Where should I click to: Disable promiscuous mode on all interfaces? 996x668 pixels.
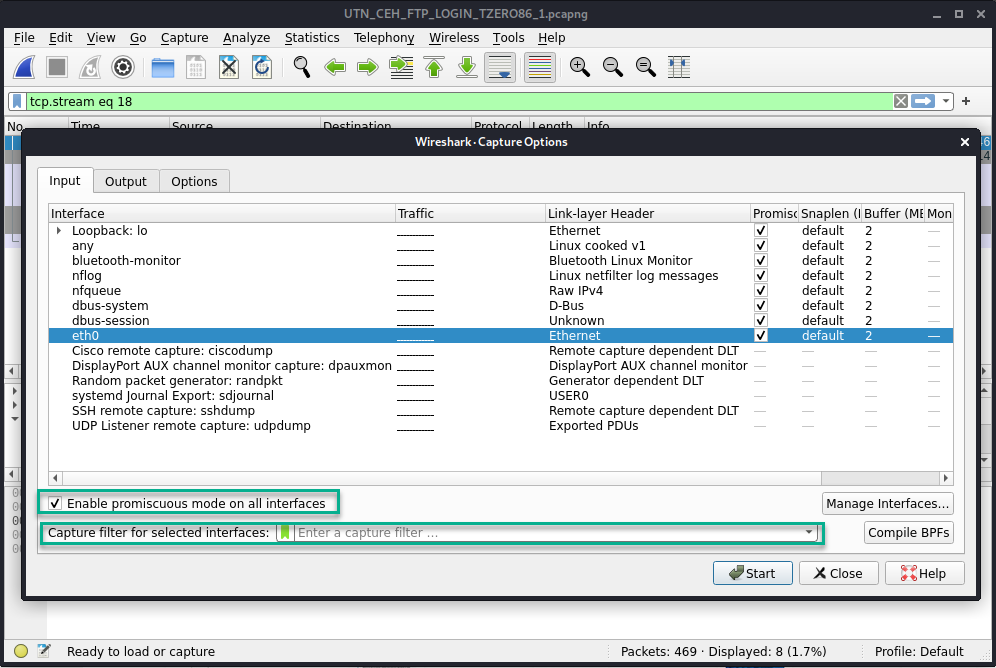point(55,504)
